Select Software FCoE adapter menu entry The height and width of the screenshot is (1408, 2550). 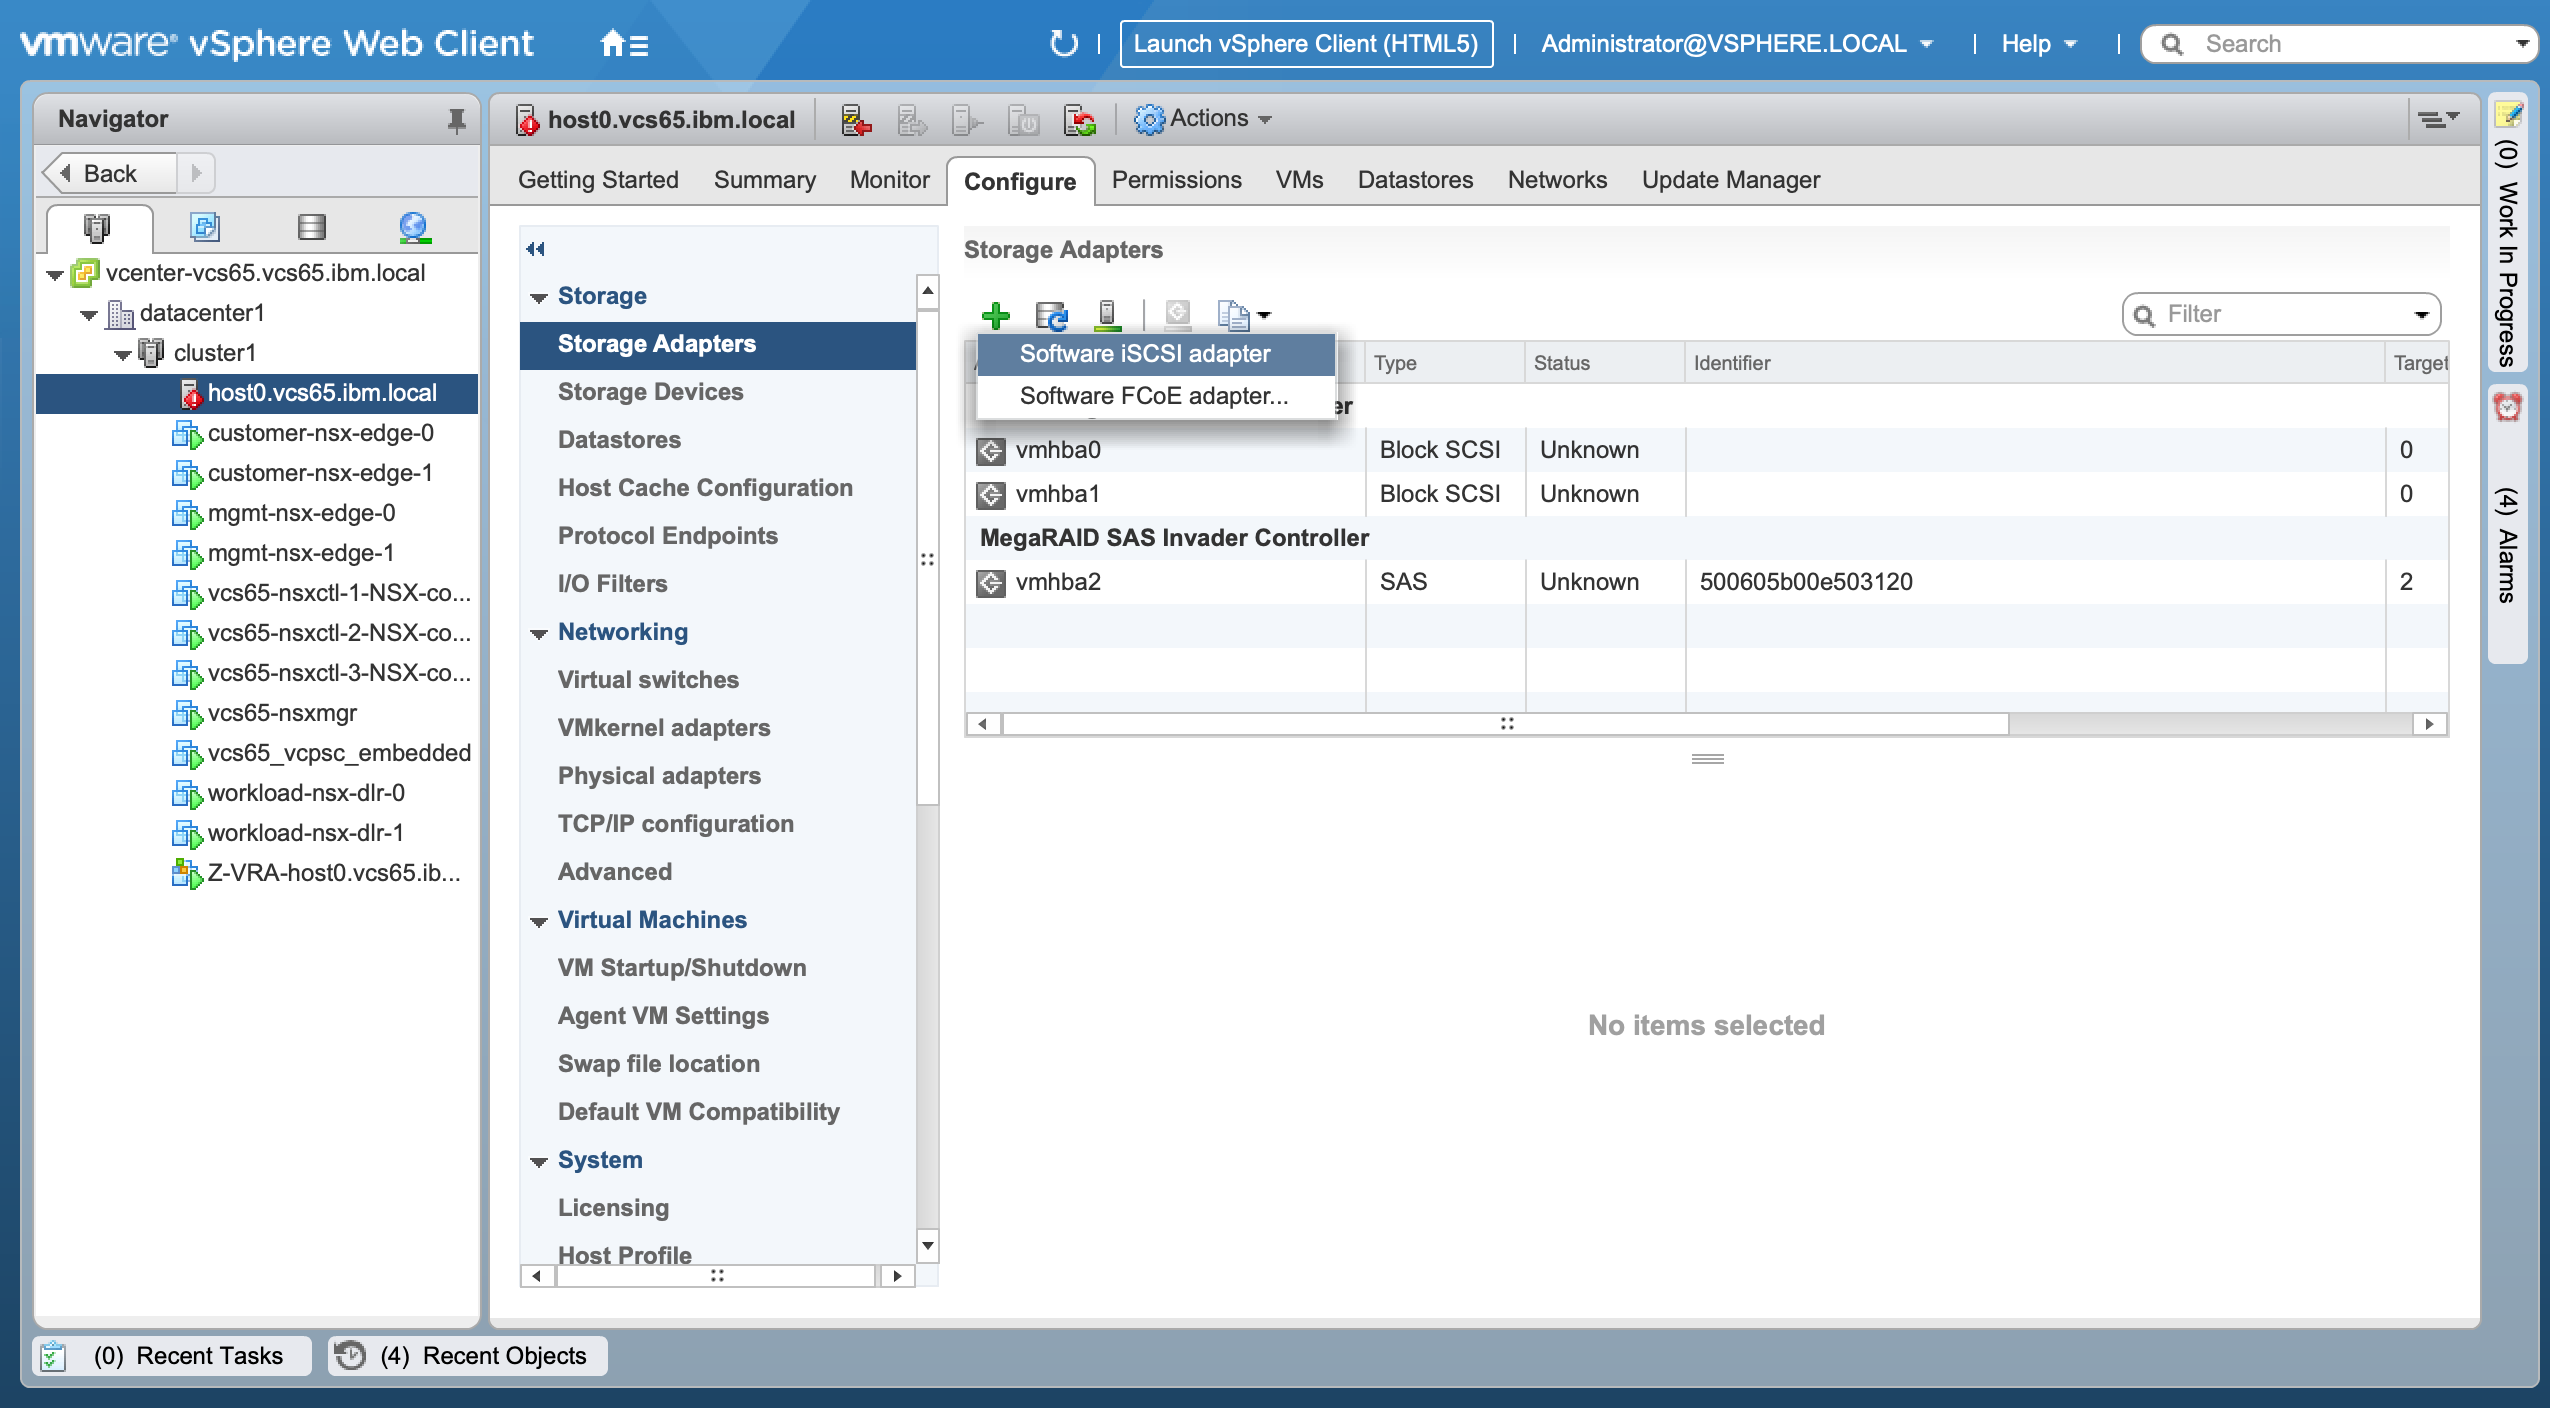pyautogui.click(x=1155, y=396)
